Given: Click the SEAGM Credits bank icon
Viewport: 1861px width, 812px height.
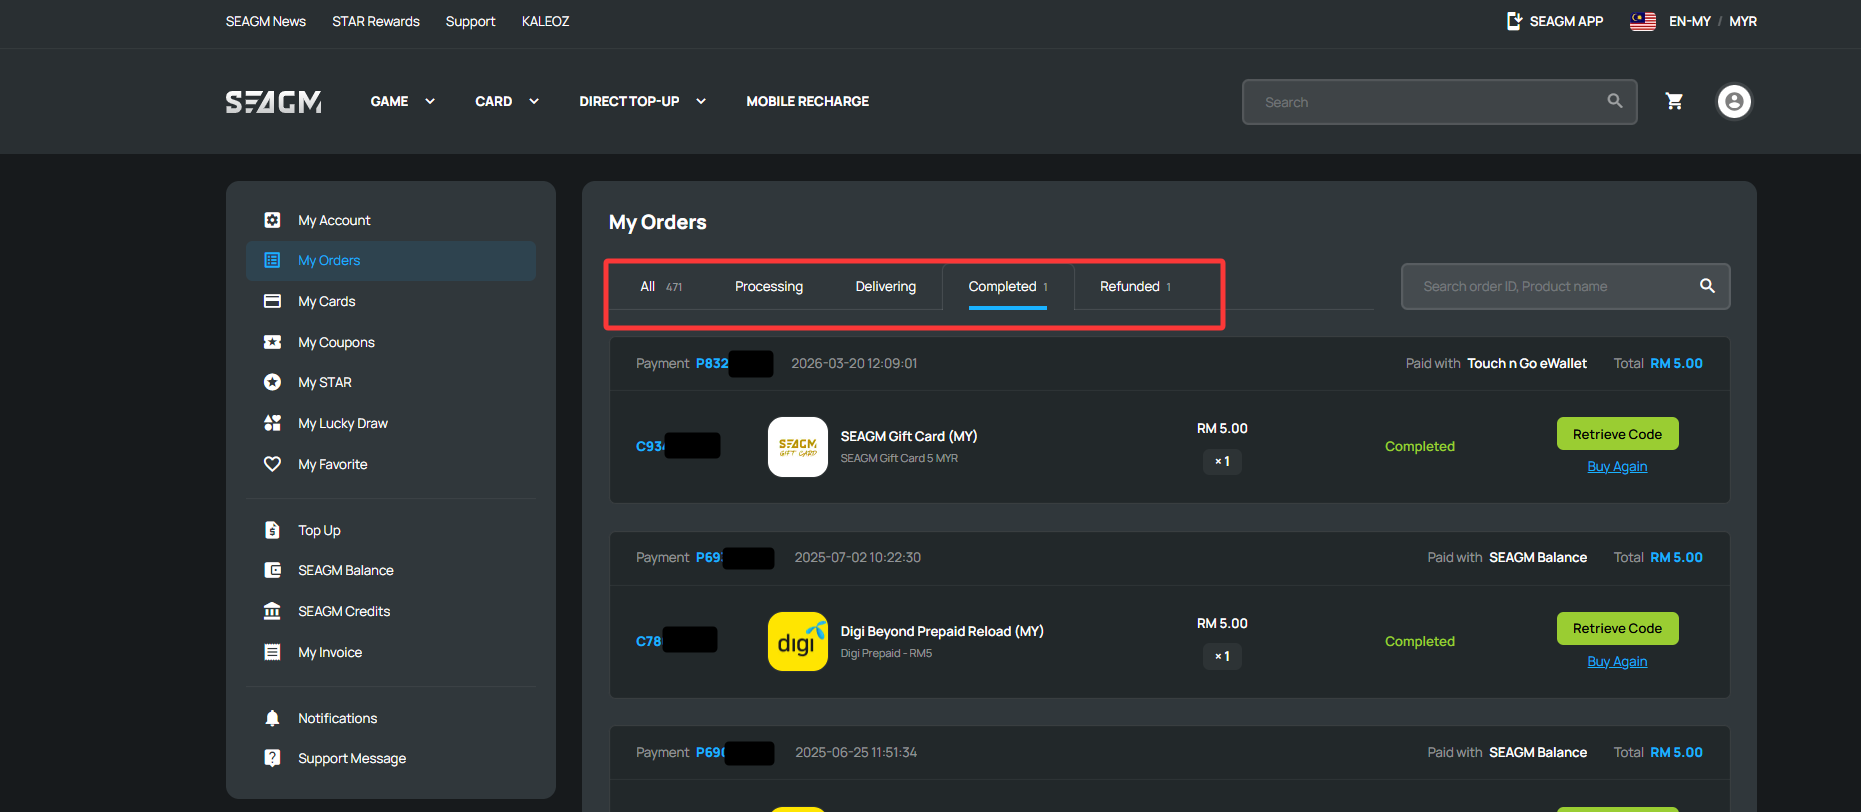Looking at the screenshot, I should tap(272, 611).
